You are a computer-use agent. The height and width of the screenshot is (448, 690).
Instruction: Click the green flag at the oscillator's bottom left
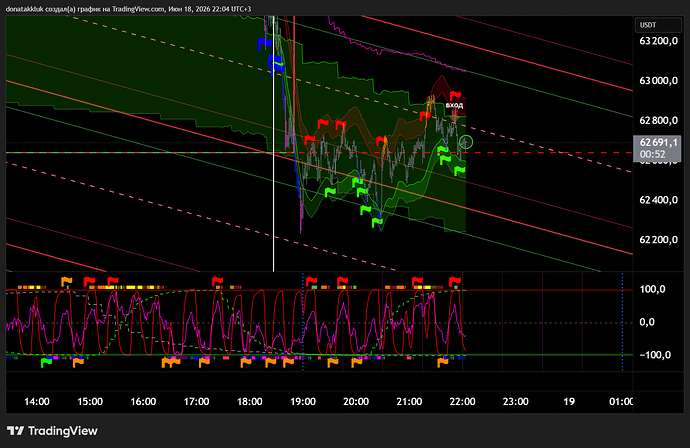coord(46,363)
